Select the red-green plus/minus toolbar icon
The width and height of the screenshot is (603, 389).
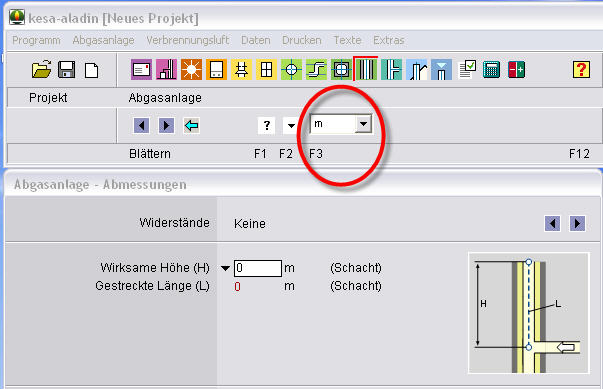pos(516,70)
